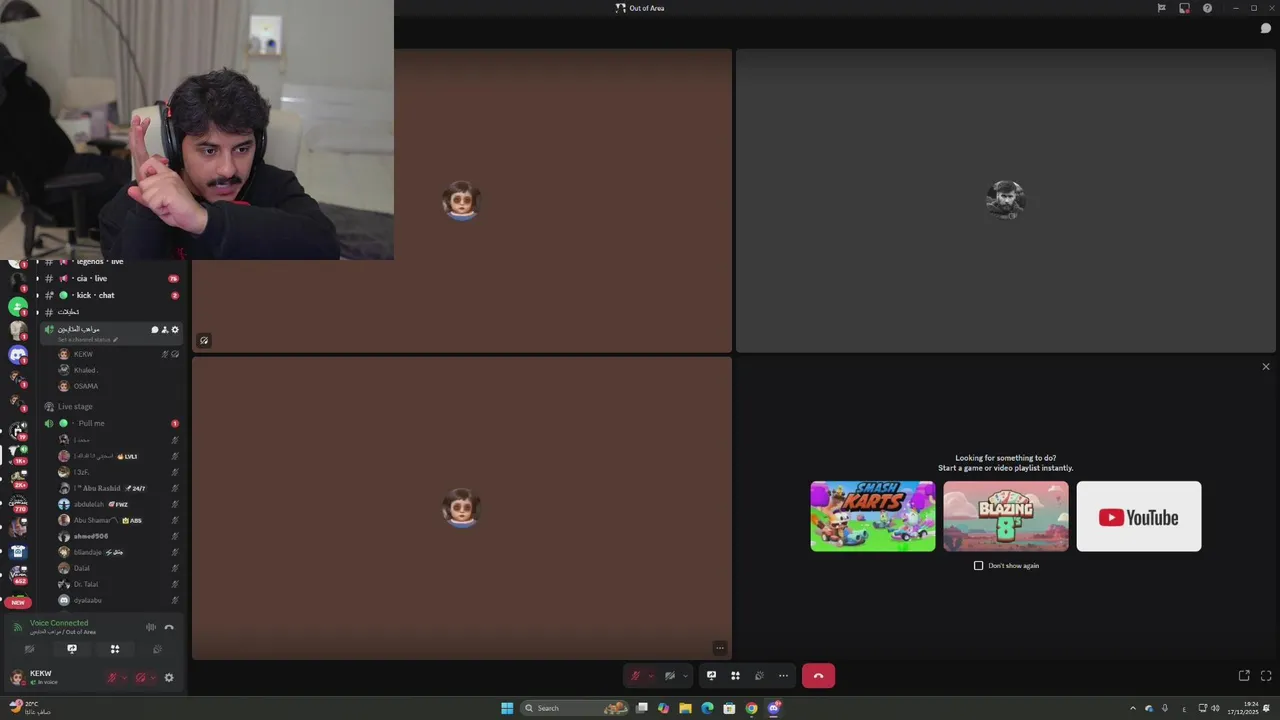This screenshot has width=1280, height=720.
Task: Show voice channel chat bubble at top right
Action: 1265,28
